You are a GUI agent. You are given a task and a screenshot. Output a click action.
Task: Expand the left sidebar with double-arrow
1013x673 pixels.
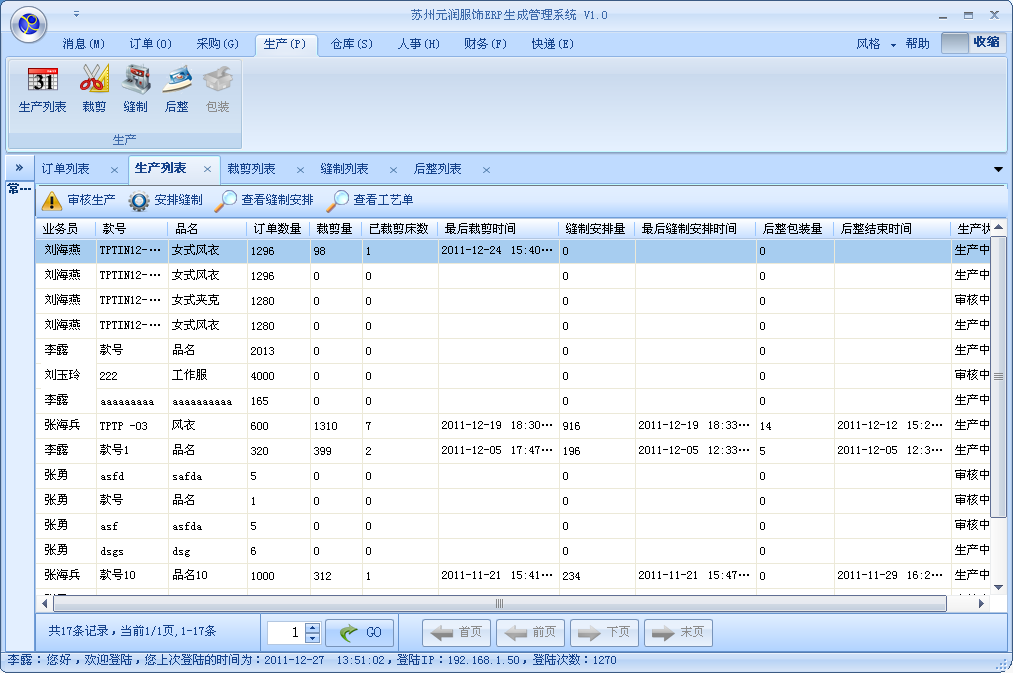click(18, 168)
